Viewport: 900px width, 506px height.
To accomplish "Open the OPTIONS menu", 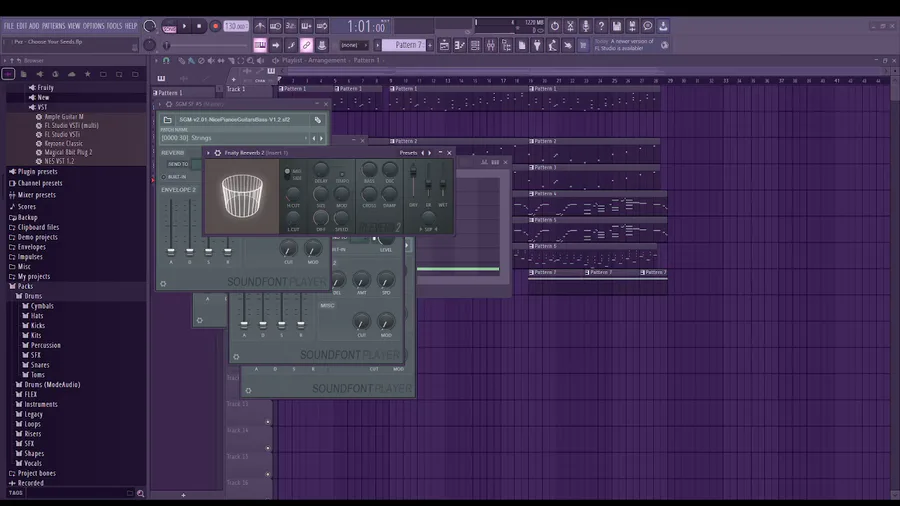I will 94,26.
